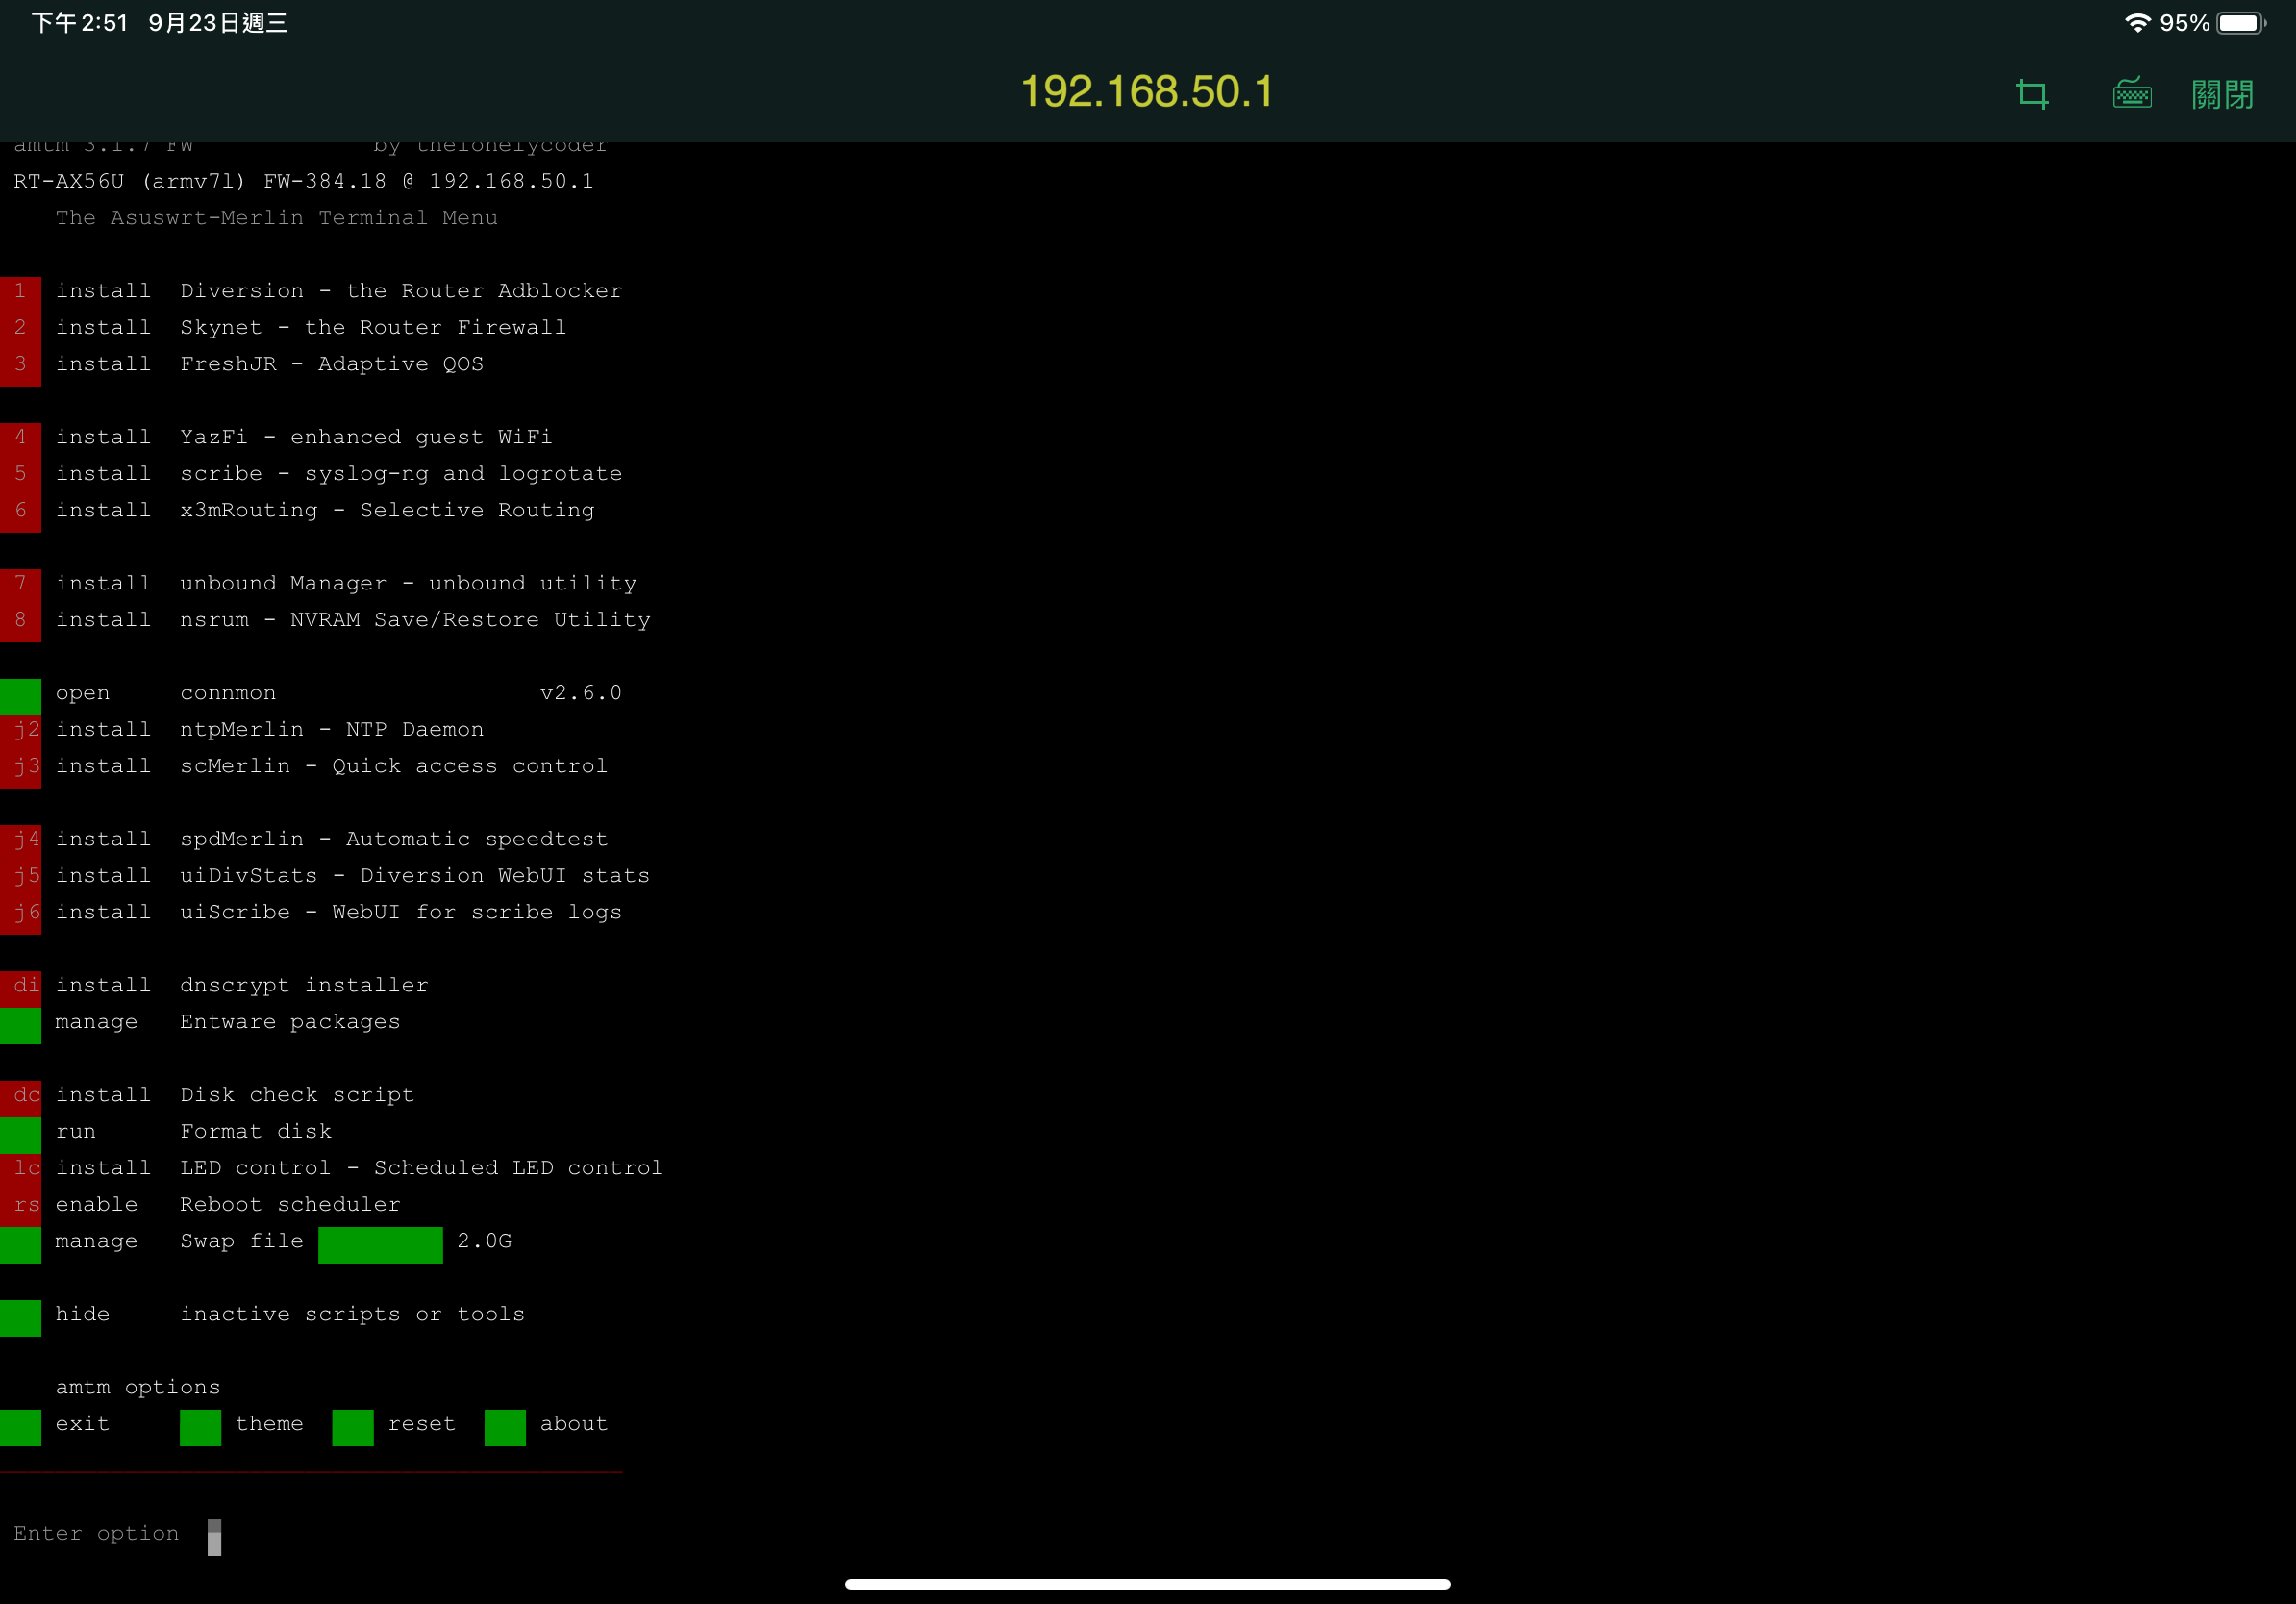
Task: Select dc Disk check script row
Action: click(x=208, y=1095)
